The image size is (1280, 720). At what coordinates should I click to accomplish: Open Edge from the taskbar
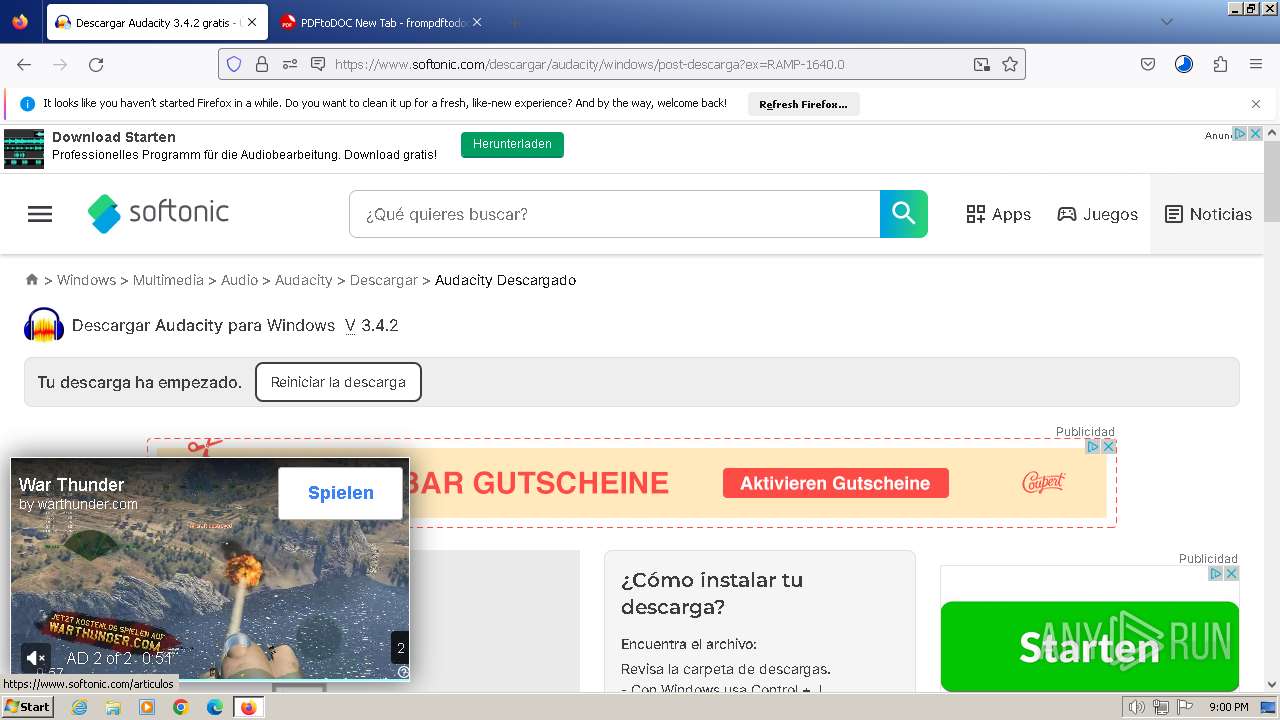214,707
